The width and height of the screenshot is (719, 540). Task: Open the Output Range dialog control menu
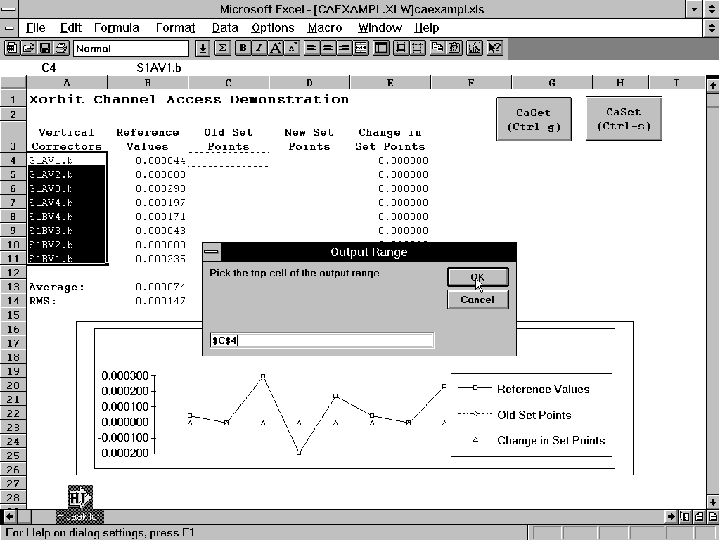[212, 252]
